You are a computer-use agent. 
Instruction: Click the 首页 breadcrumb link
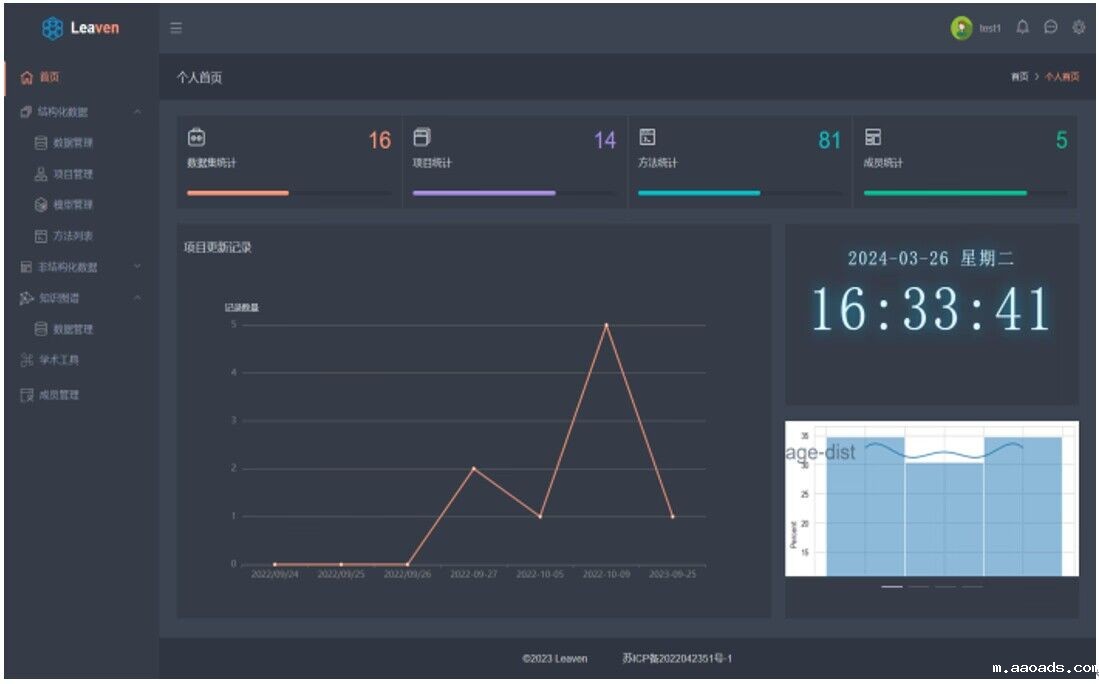point(1018,77)
